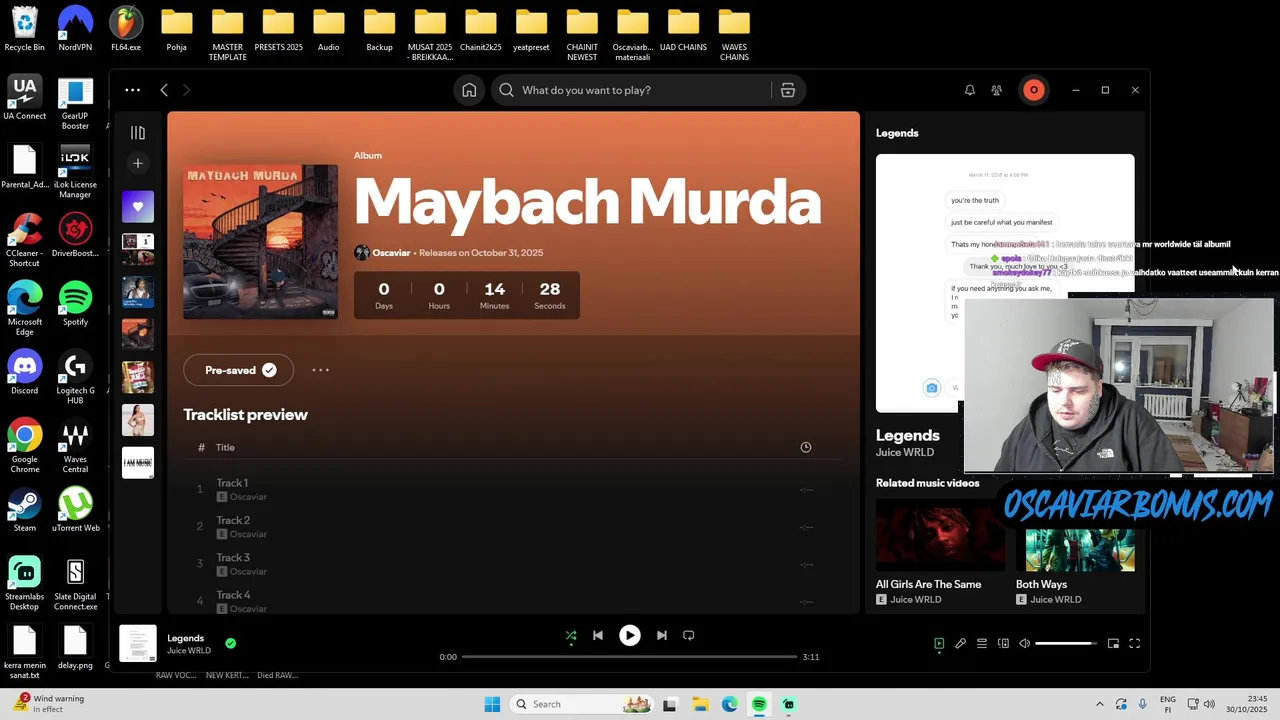Open Juice WRLD link in player bar
The width and height of the screenshot is (1280, 720).
coord(189,651)
